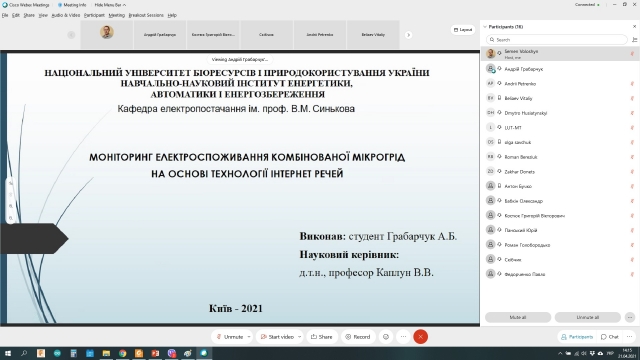Viewport: 640px width, 360px height.
Task: Toggle Start video button
Action: [277, 337]
